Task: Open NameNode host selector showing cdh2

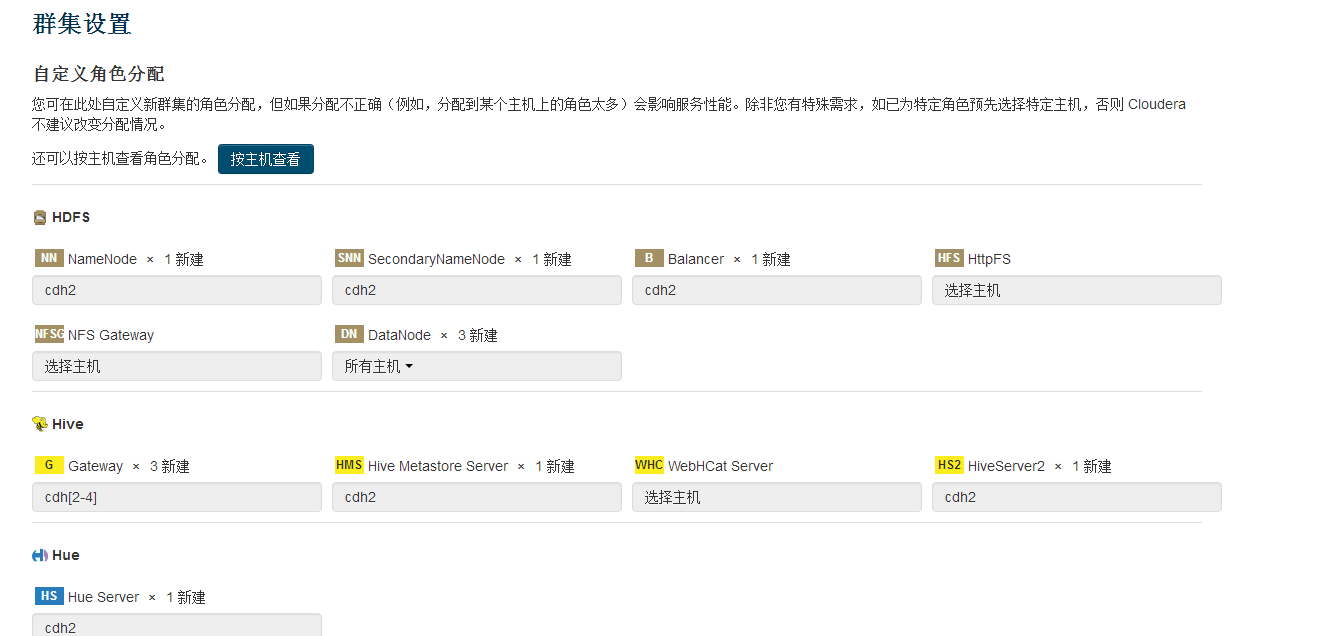Action: click(177, 290)
